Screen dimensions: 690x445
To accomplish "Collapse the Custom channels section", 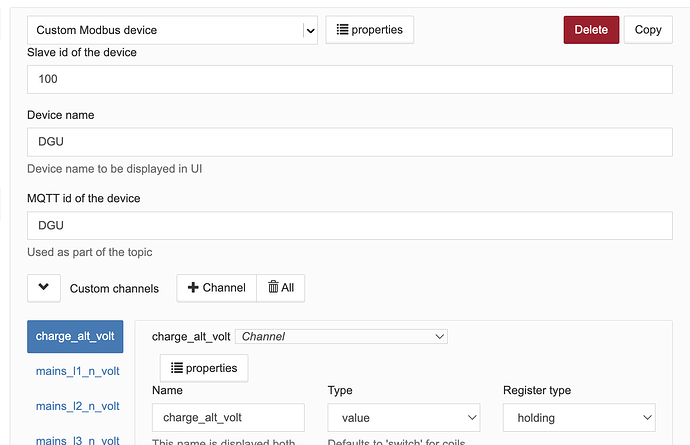I will pyautogui.click(x=44, y=288).
